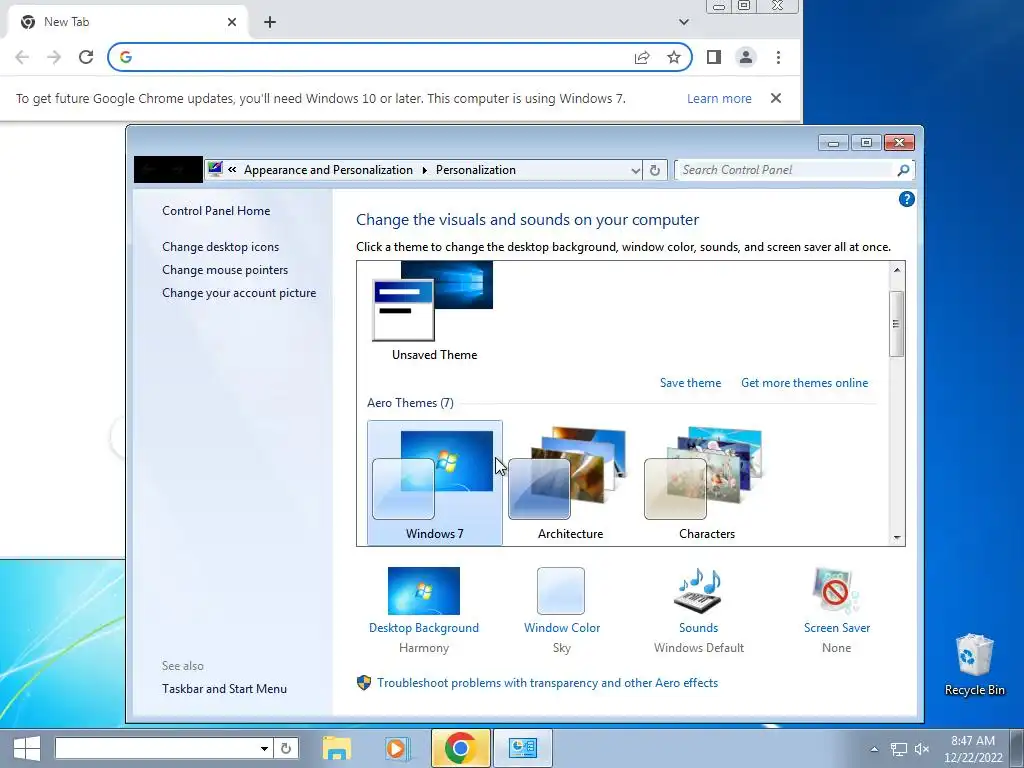Expand the taskbar address dropdown arrow
Viewport: 1024px width, 768px height.
tap(264, 748)
